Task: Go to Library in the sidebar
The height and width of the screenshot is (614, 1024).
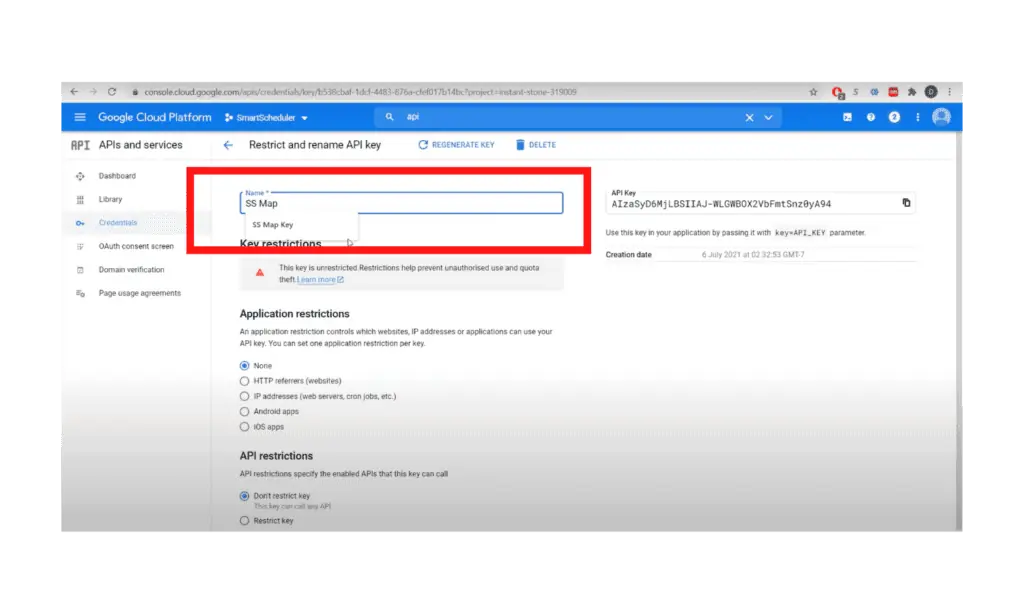Action: [110, 199]
